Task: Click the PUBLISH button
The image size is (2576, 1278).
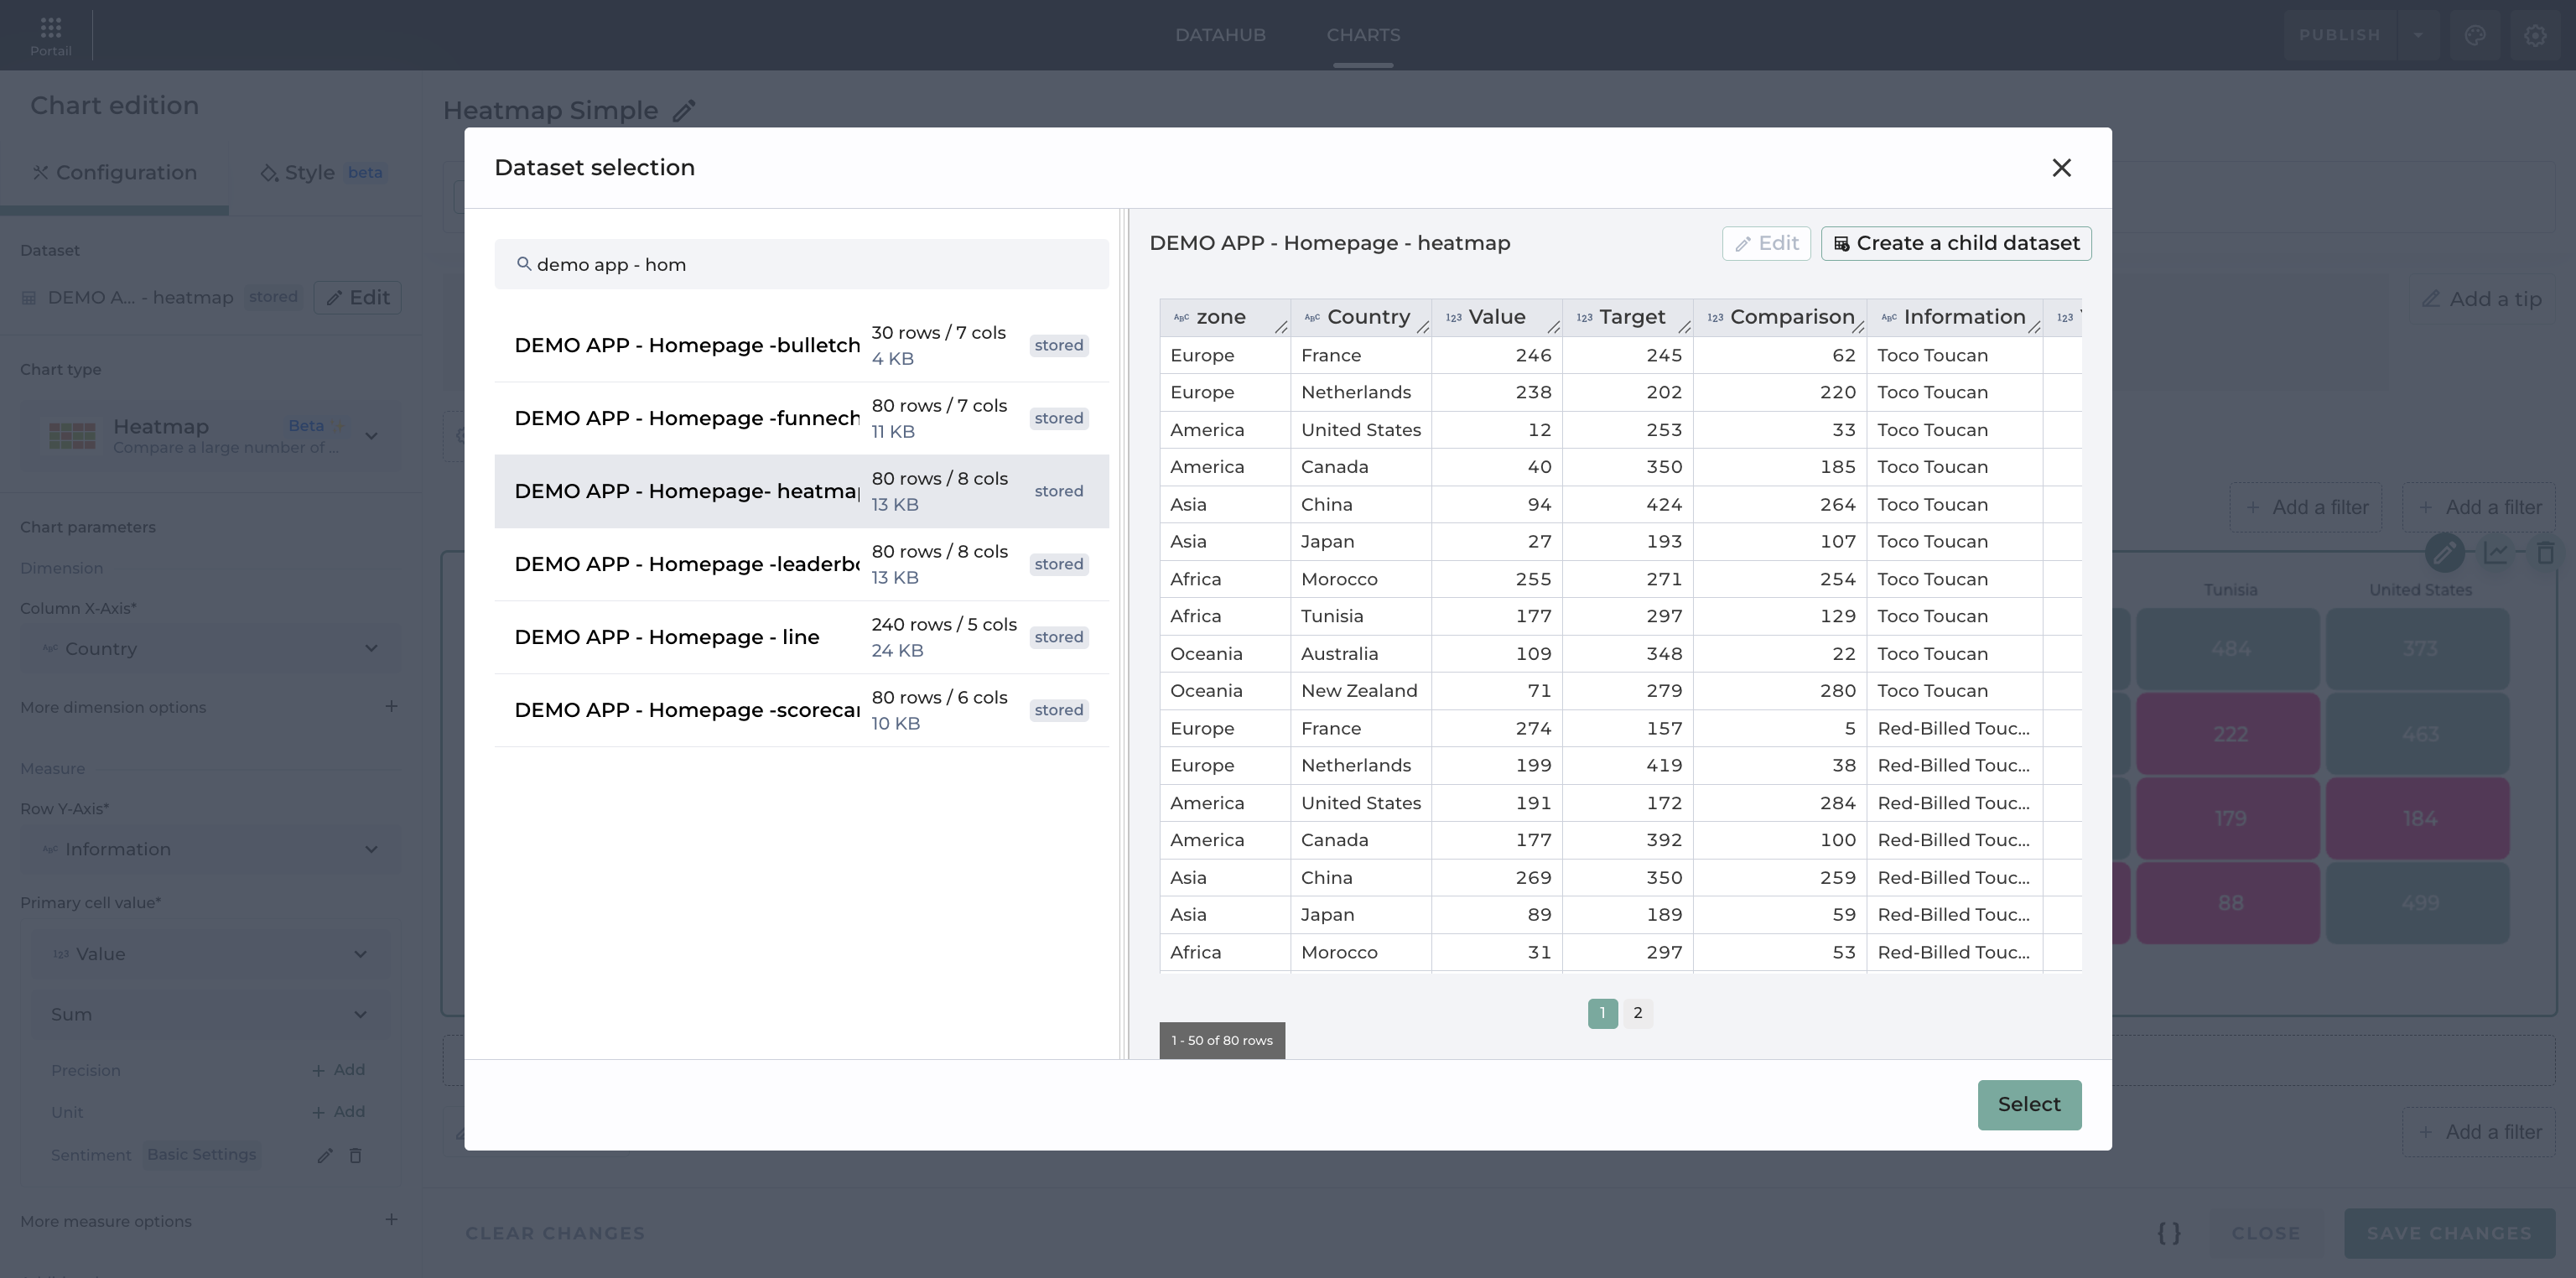Action: click(x=2339, y=35)
